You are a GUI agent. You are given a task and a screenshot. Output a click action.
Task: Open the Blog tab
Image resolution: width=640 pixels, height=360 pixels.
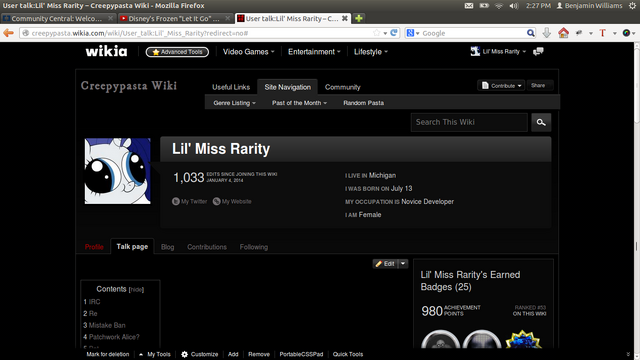tap(167, 247)
